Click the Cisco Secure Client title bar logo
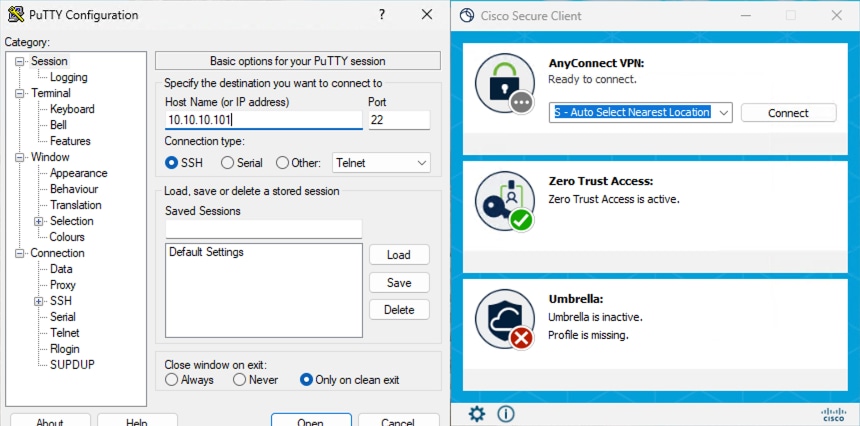 click(x=467, y=15)
